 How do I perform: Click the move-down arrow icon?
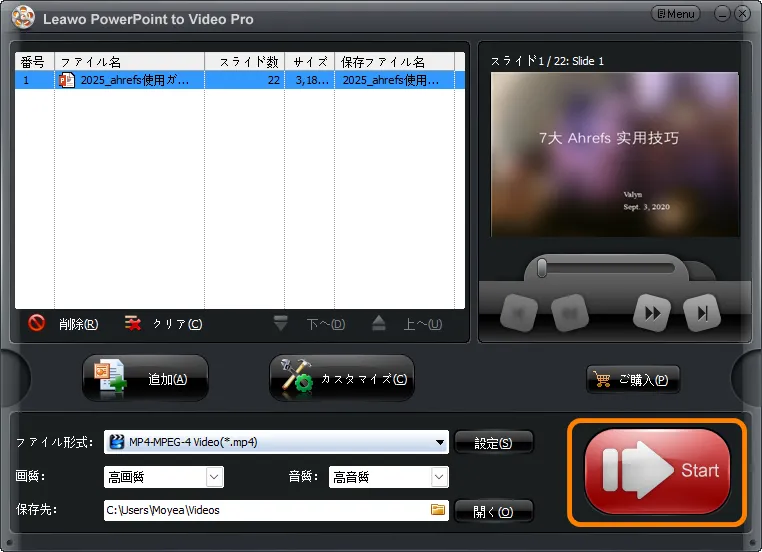[280, 323]
